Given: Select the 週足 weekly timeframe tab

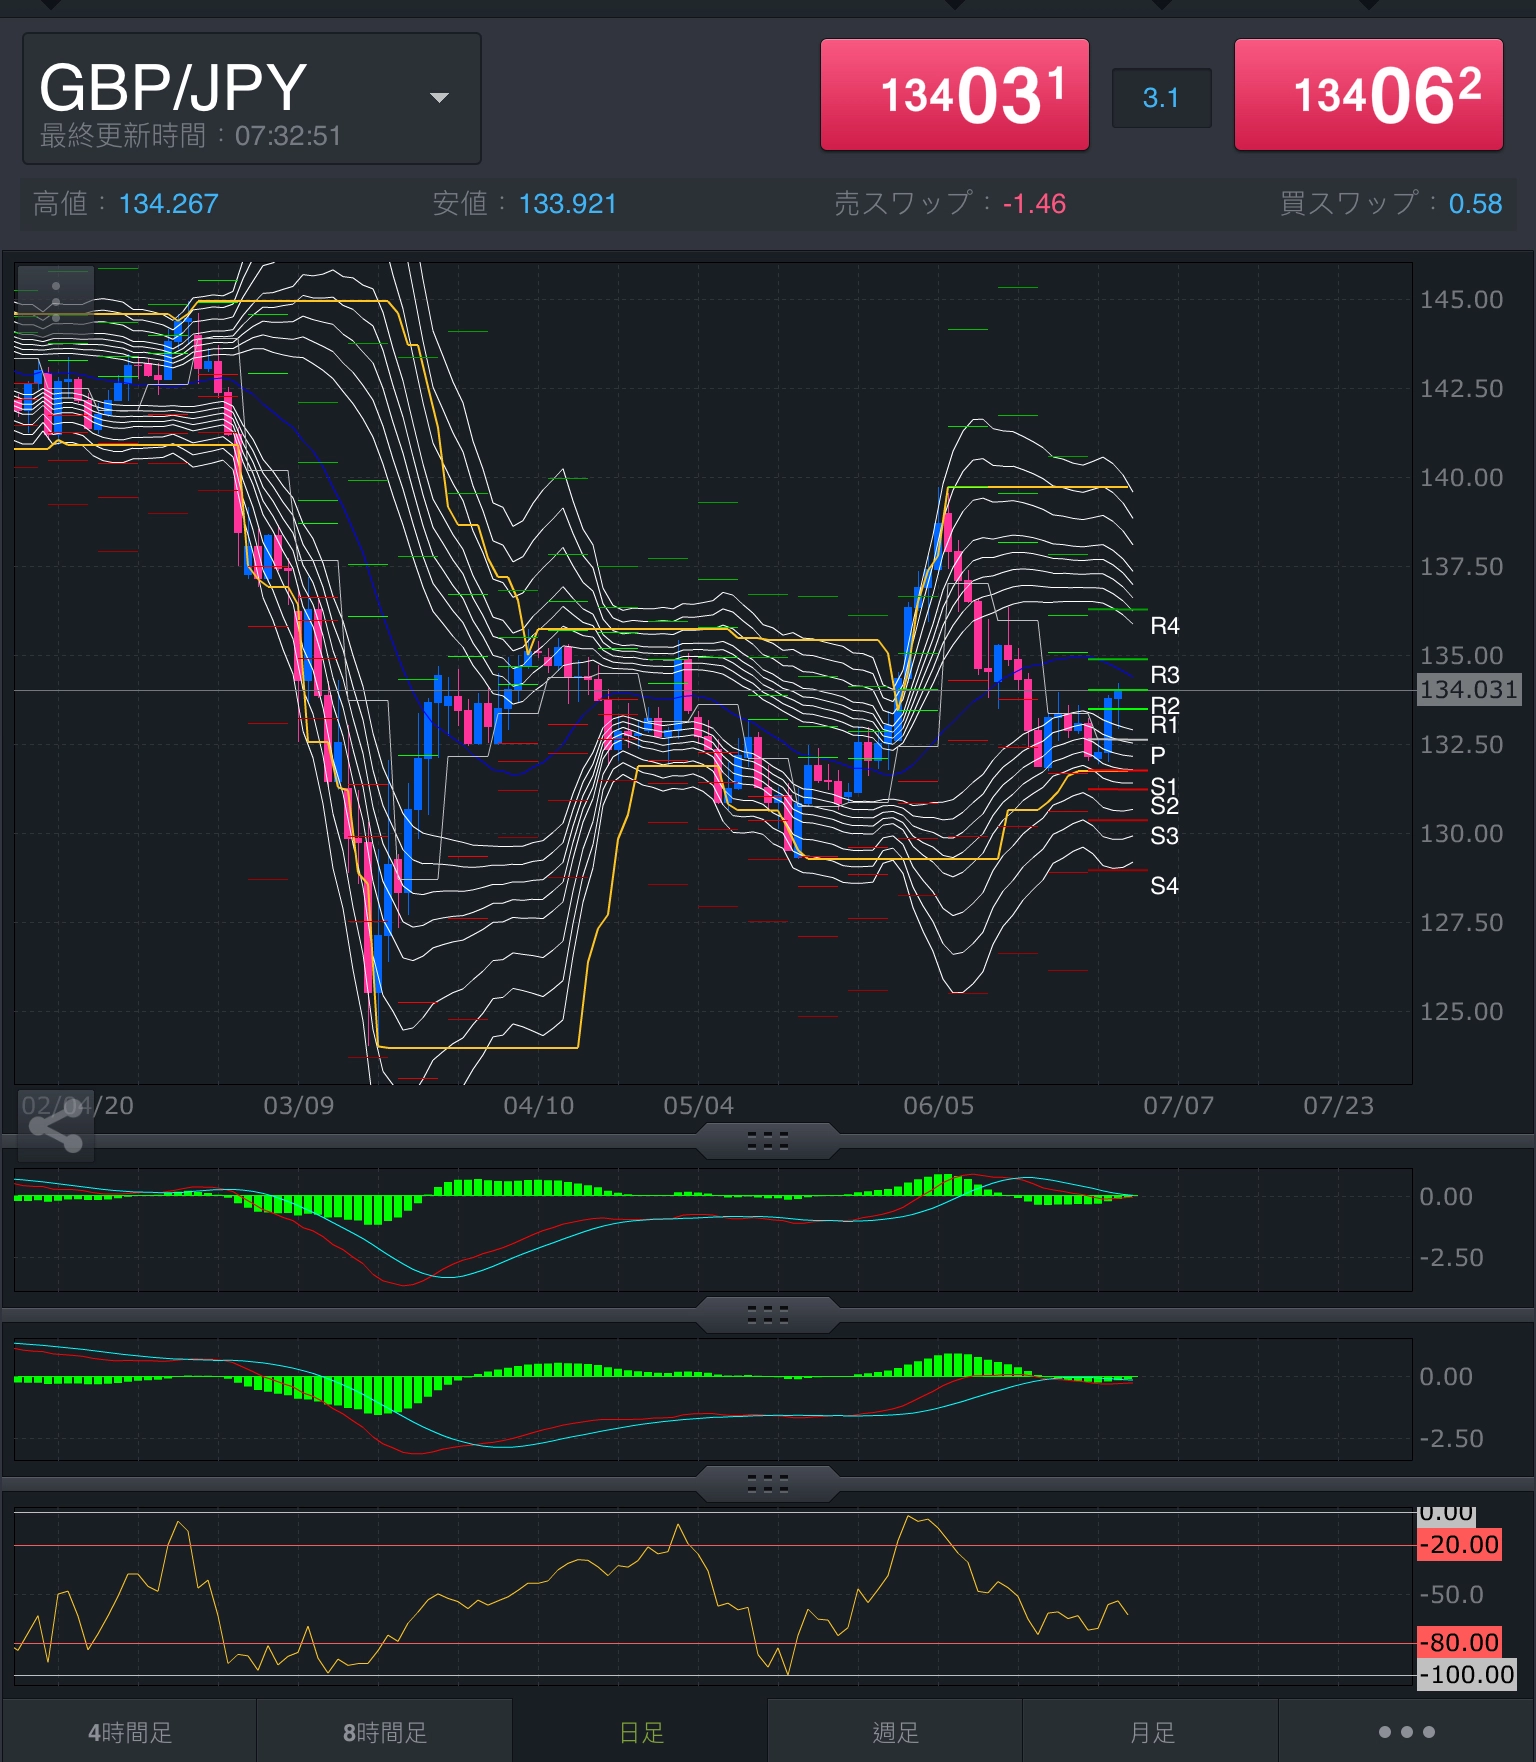Looking at the screenshot, I should coord(895,1732).
